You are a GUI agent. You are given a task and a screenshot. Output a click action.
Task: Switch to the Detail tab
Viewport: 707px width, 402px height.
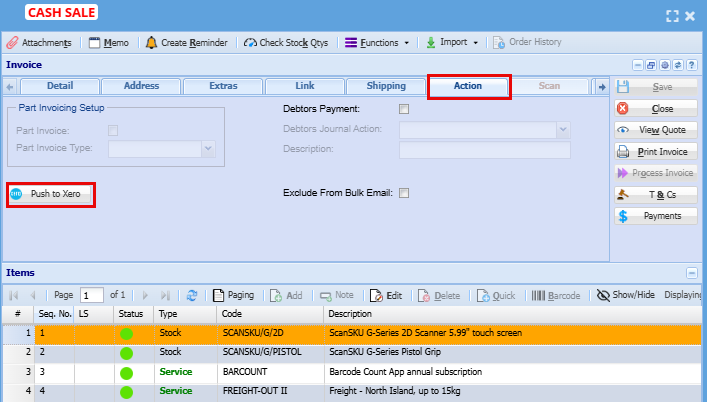59,87
